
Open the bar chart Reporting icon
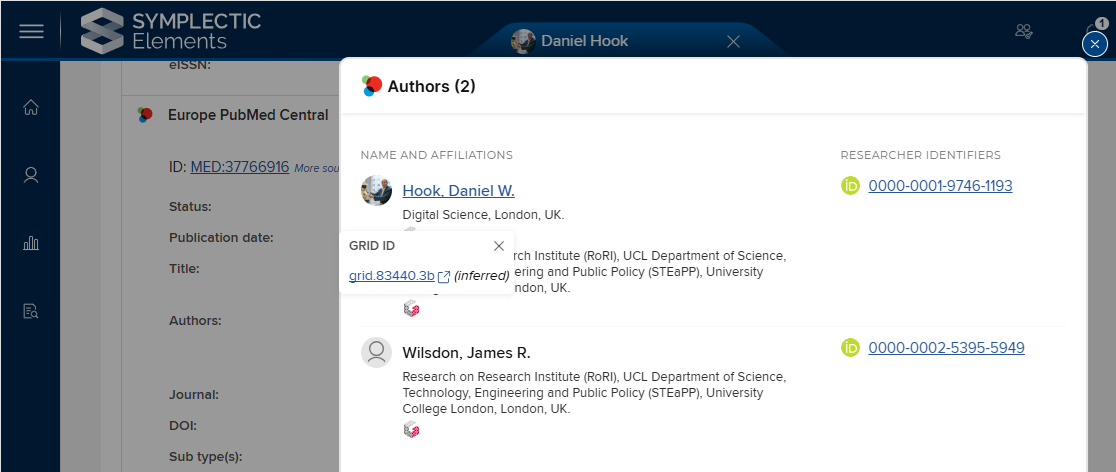31,243
